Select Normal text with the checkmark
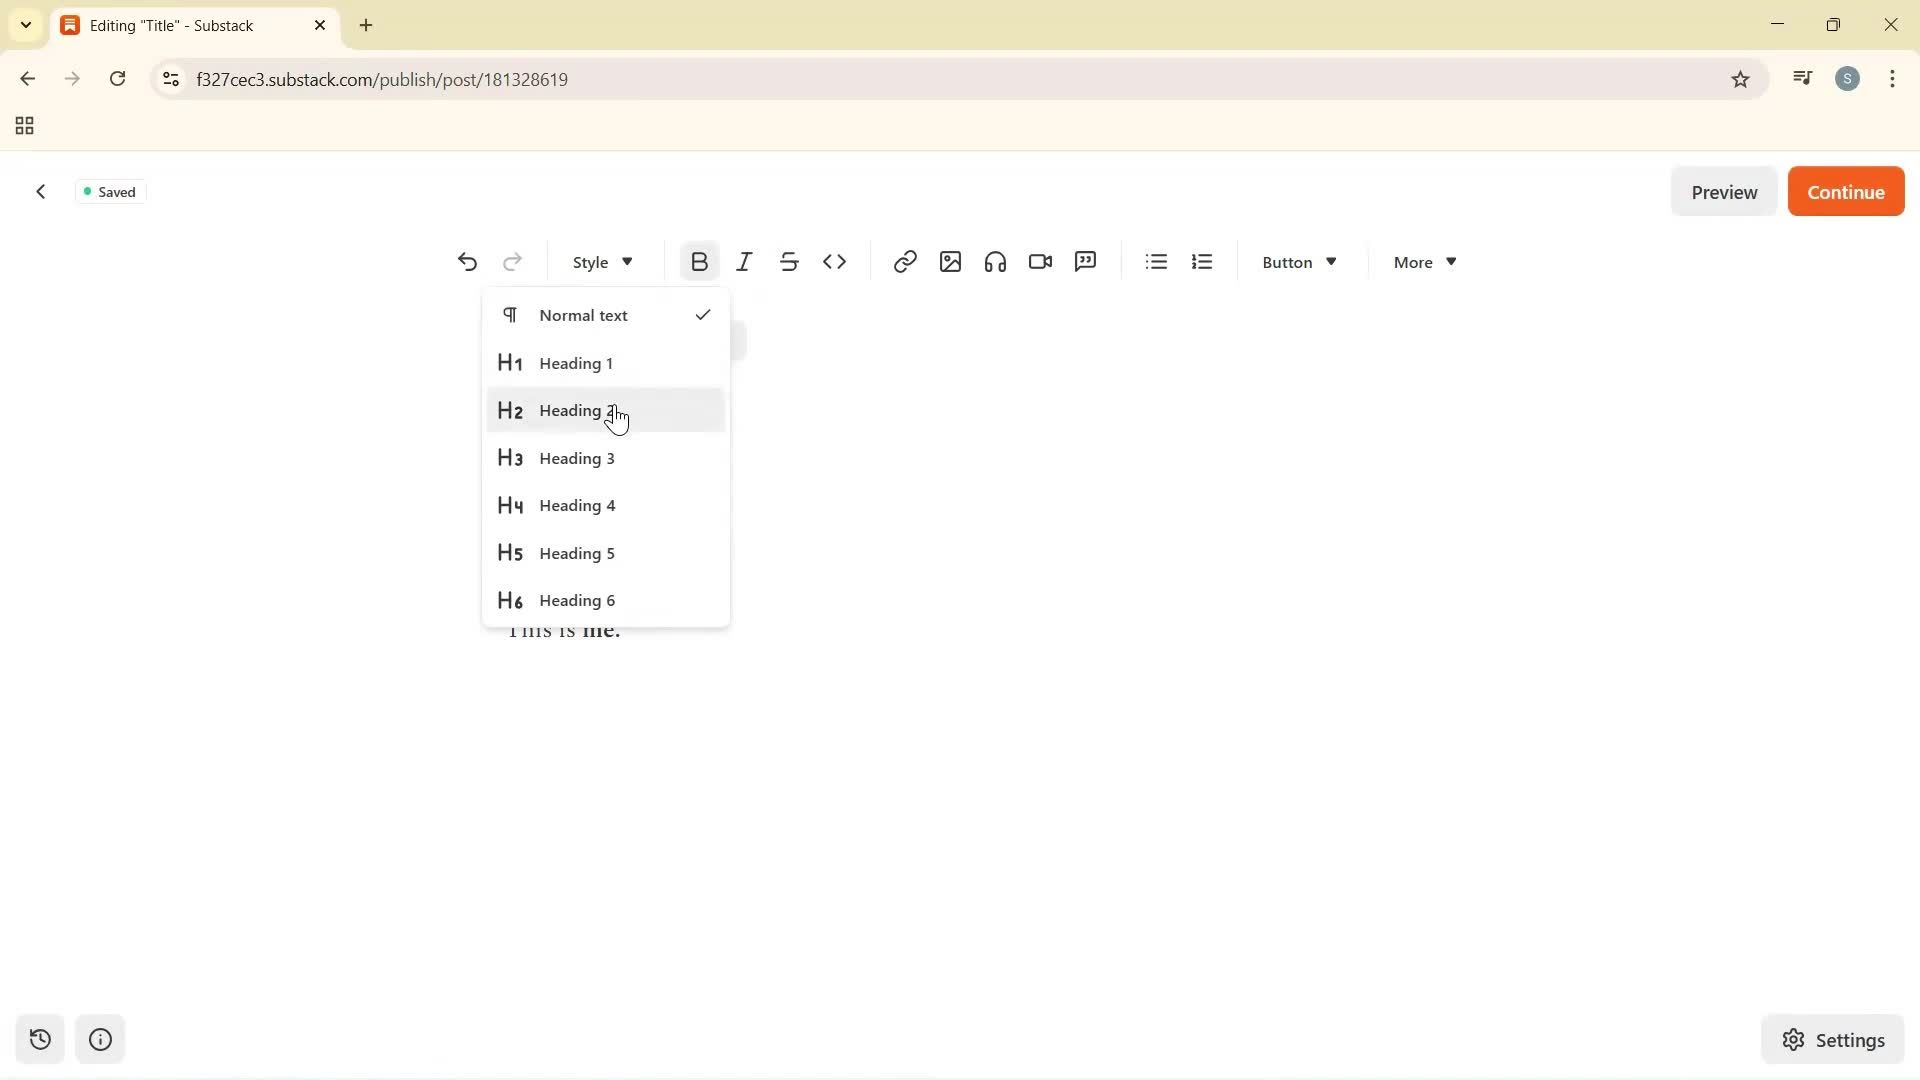The image size is (1920, 1080). tap(586, 315)
